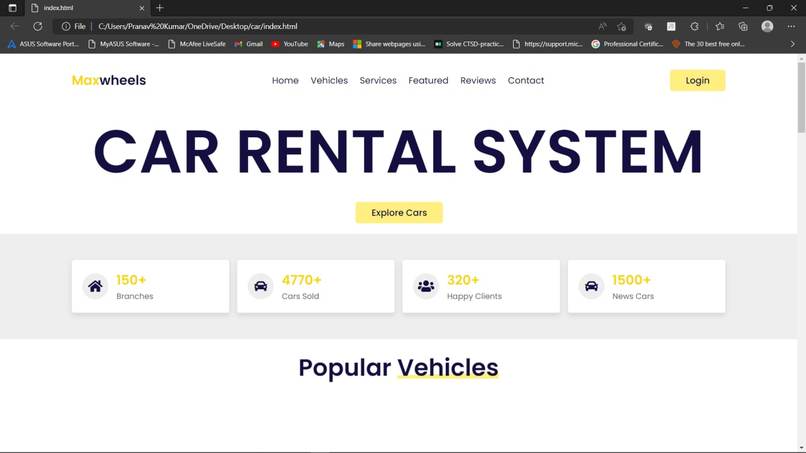Open a new tab with plus button
The image size is (806, 453).
[160, 8]
